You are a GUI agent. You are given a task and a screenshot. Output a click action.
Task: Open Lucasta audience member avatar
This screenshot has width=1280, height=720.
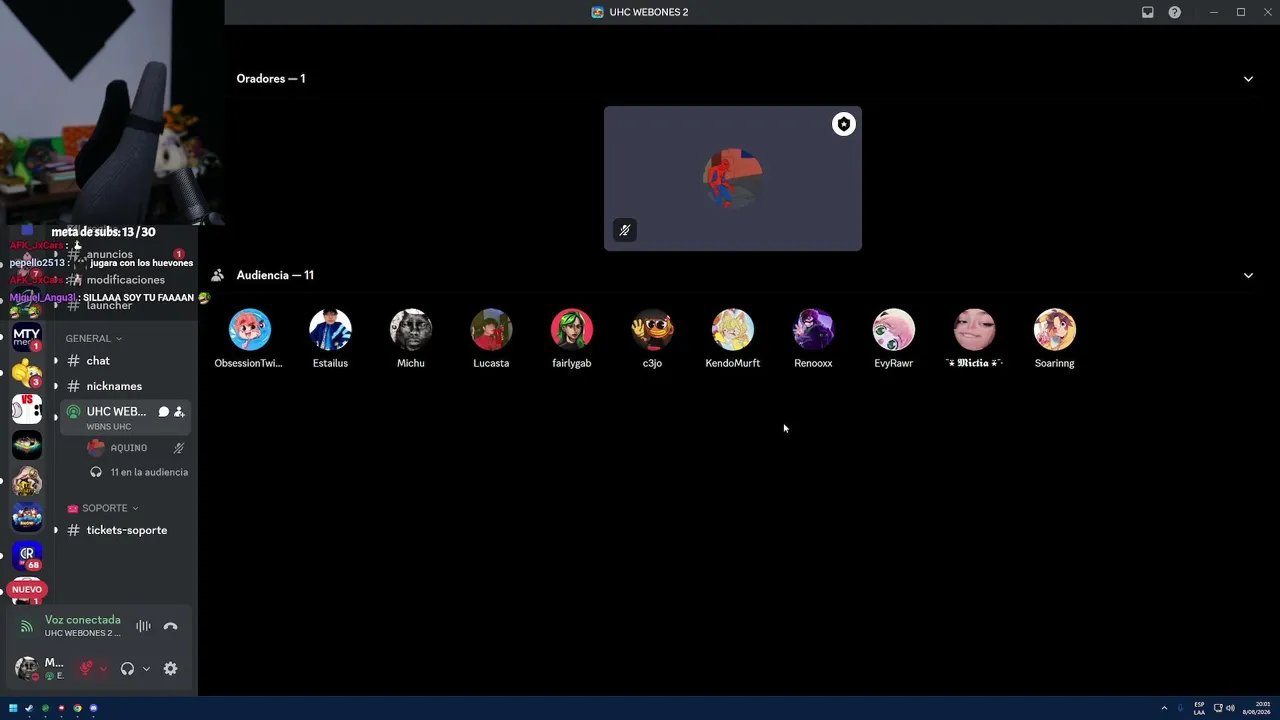(491, 329)
